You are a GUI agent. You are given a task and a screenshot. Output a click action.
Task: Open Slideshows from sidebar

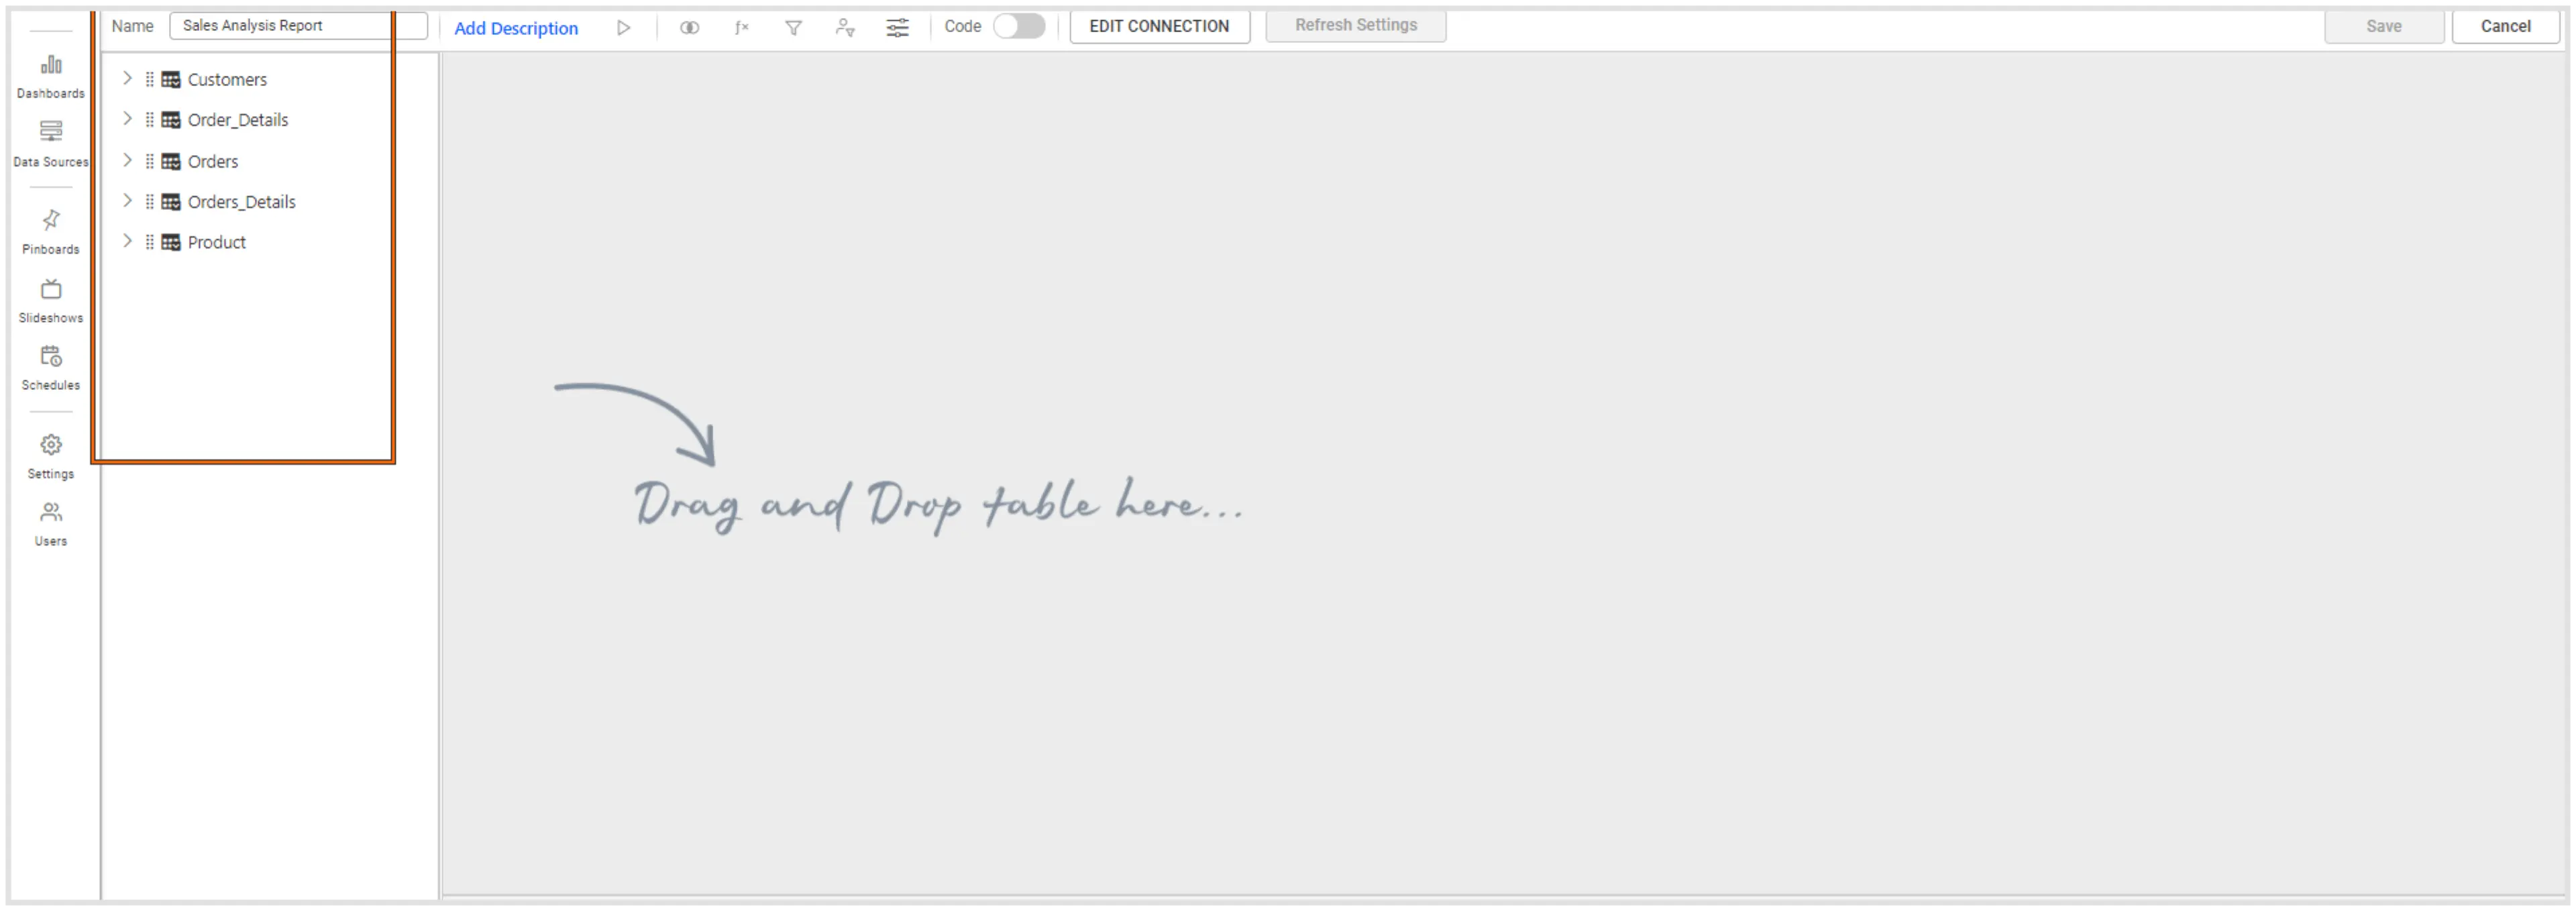pyautogui.click(x=51, y=300)
